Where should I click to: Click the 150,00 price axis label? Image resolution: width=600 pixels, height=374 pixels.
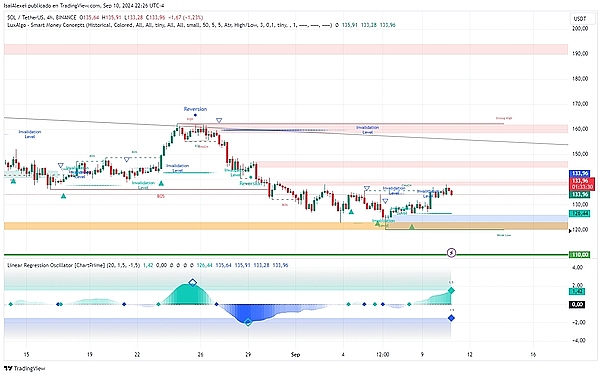coord(580,154)
